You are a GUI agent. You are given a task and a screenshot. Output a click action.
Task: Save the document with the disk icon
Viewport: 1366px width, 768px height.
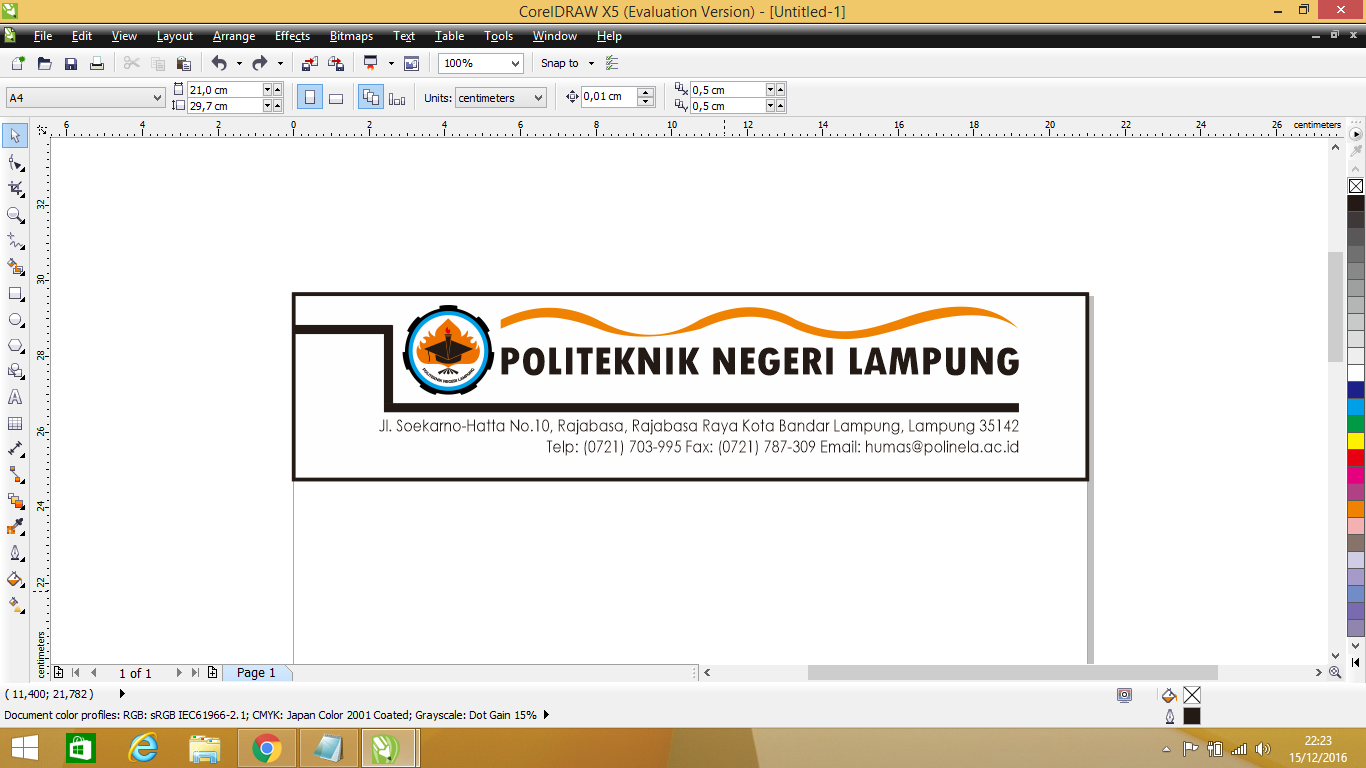tap(71, 63)
